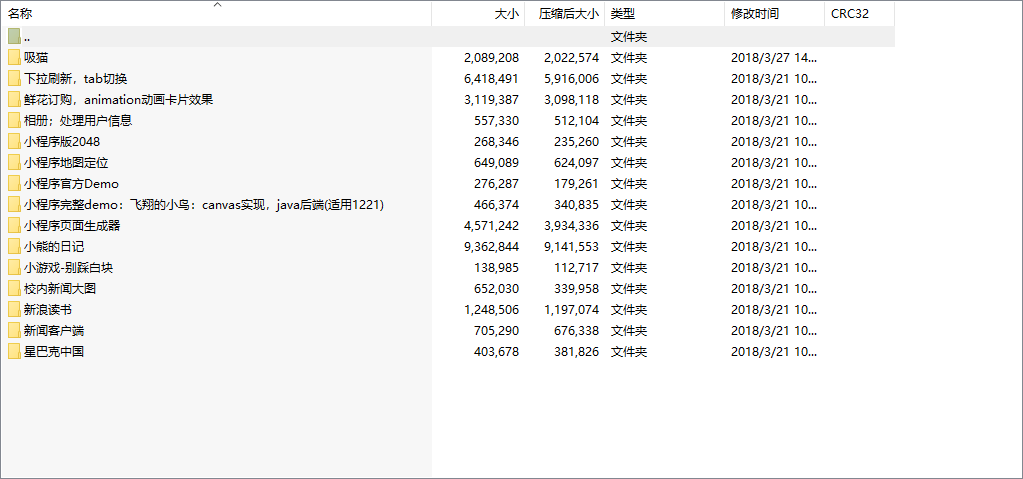This screenshot has width=1023, height=479.
Task: Select the 新闻客户端 folder name
Action: coord(54,330)
